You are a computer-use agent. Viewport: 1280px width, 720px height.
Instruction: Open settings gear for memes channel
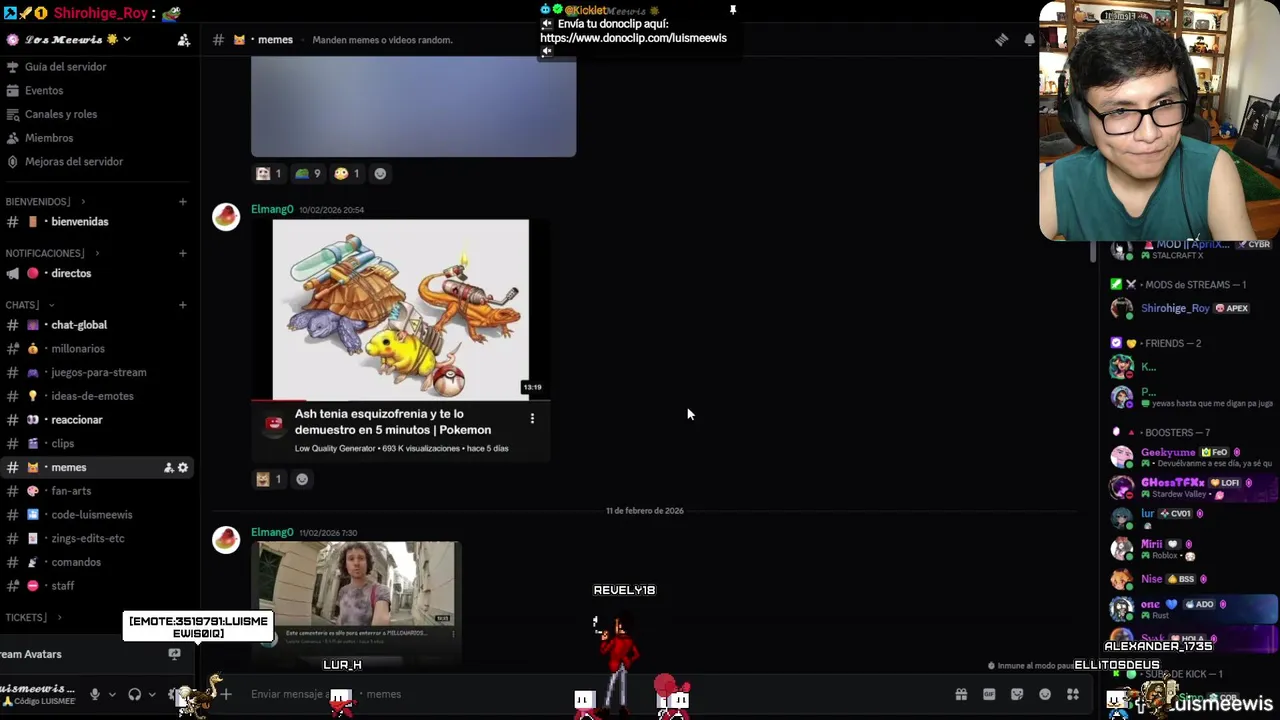click(x=183, y=468)
